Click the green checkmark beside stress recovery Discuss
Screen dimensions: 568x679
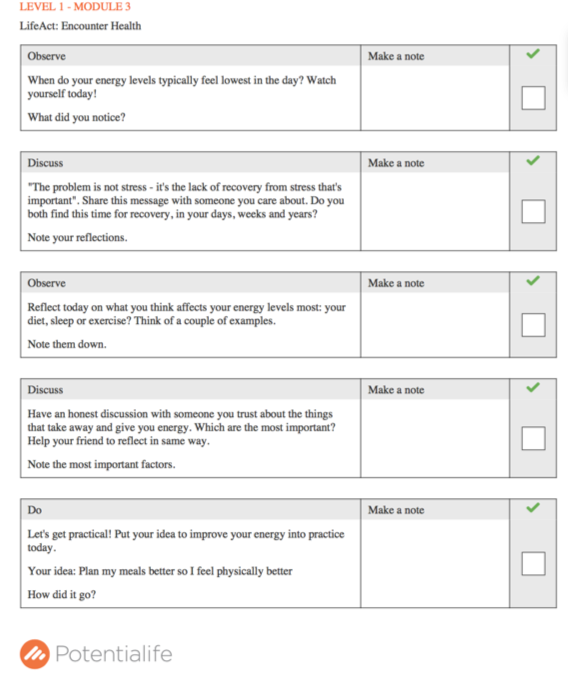(533, 161)
